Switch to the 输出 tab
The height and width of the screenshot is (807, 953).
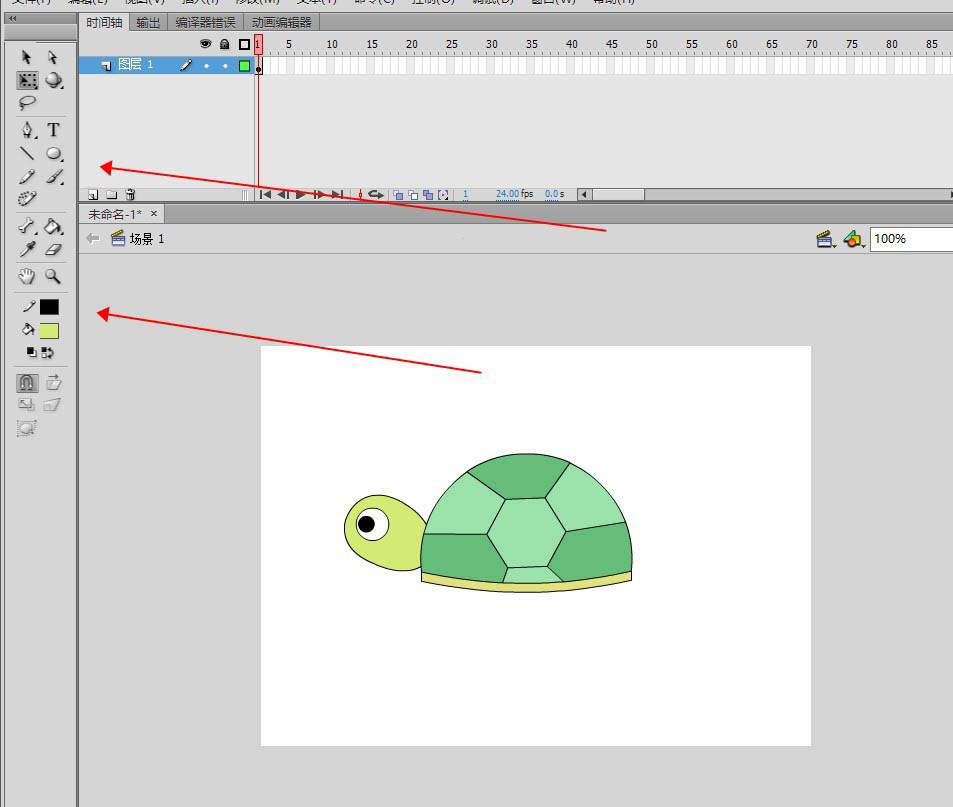(x=148, y=22)
